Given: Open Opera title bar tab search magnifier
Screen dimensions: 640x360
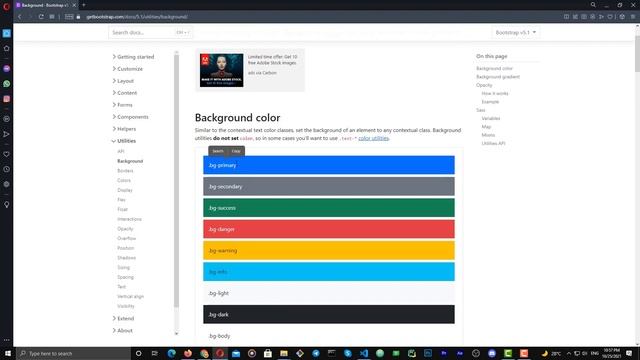Looking at the screenshot, I should pyautogui.click(x=593, y=5).
